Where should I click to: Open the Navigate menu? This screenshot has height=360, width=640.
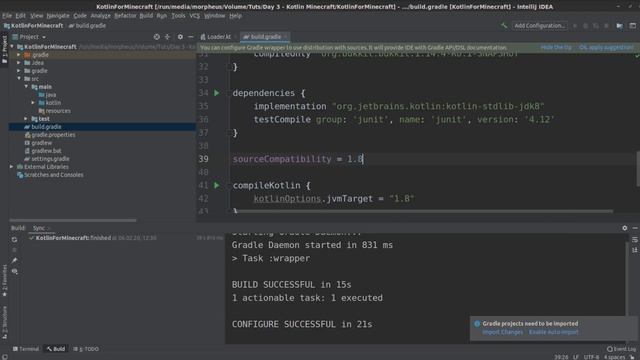click(x=58, y=16)
